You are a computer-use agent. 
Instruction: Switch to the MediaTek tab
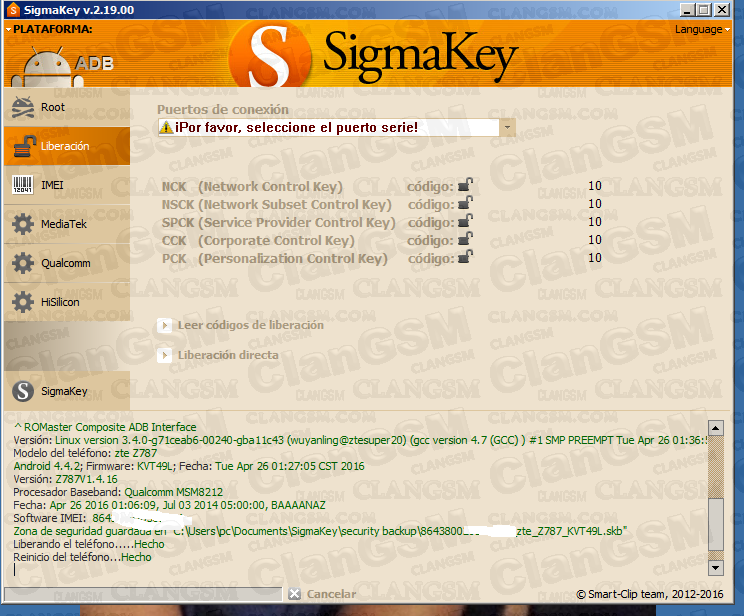tap(67, 224)
